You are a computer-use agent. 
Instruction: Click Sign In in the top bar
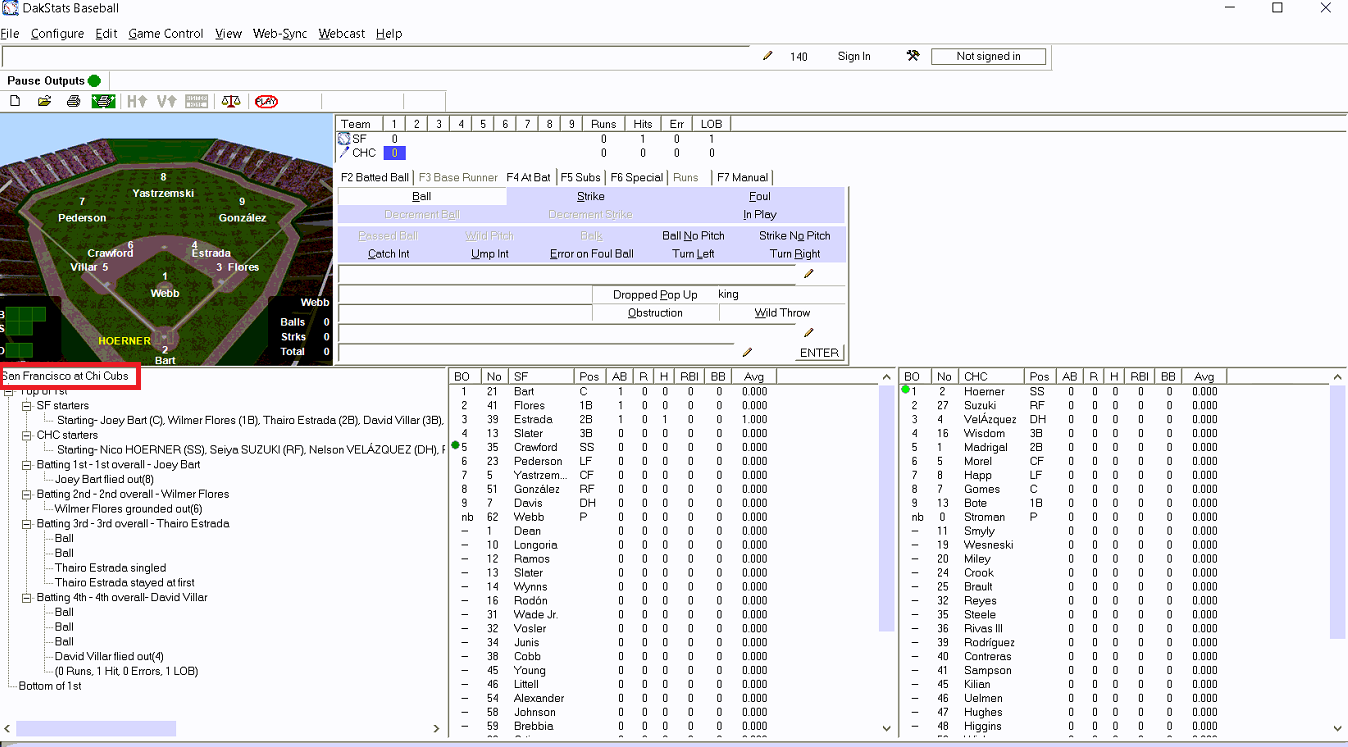pos(853,56)
